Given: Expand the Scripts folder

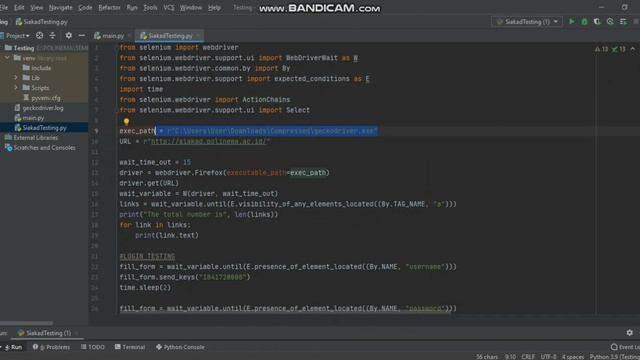Looking at the screenshot, I should pos(16,88).
